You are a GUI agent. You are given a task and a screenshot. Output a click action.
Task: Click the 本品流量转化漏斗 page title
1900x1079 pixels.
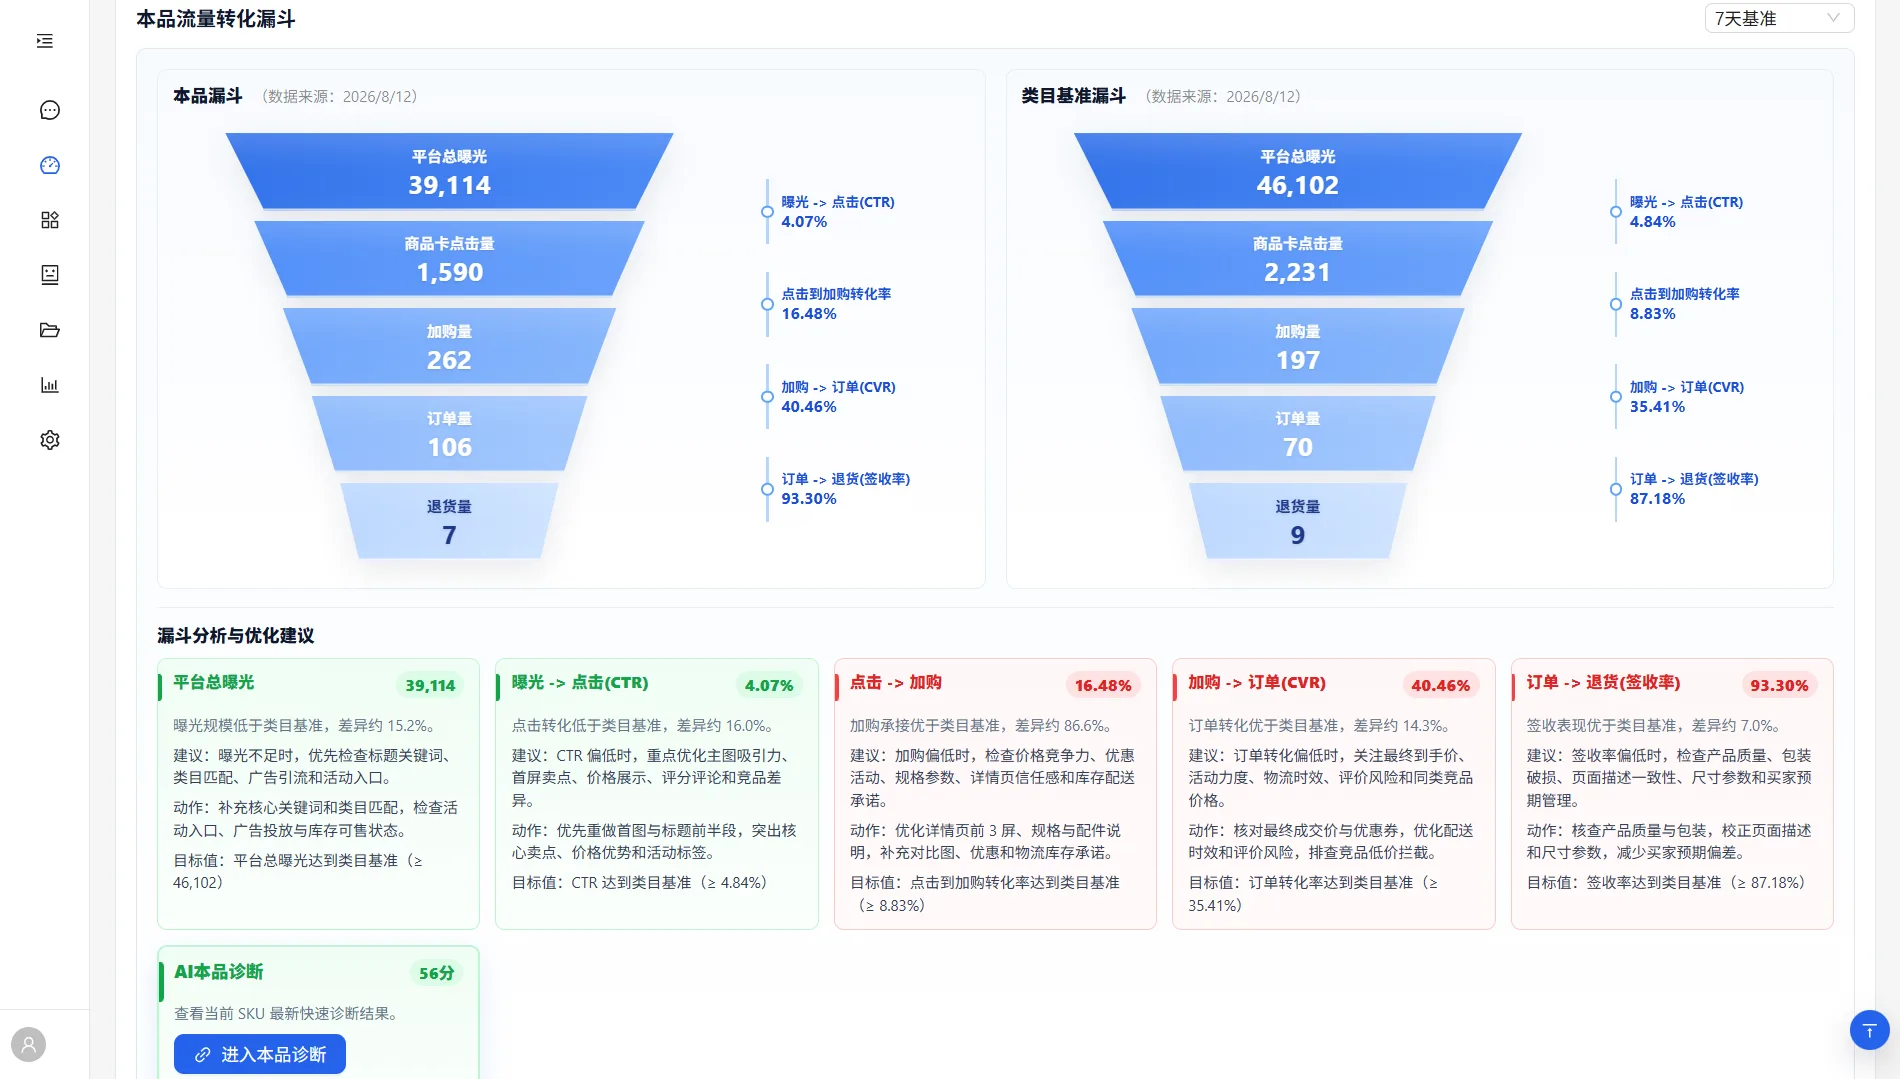tap(215, 19)
